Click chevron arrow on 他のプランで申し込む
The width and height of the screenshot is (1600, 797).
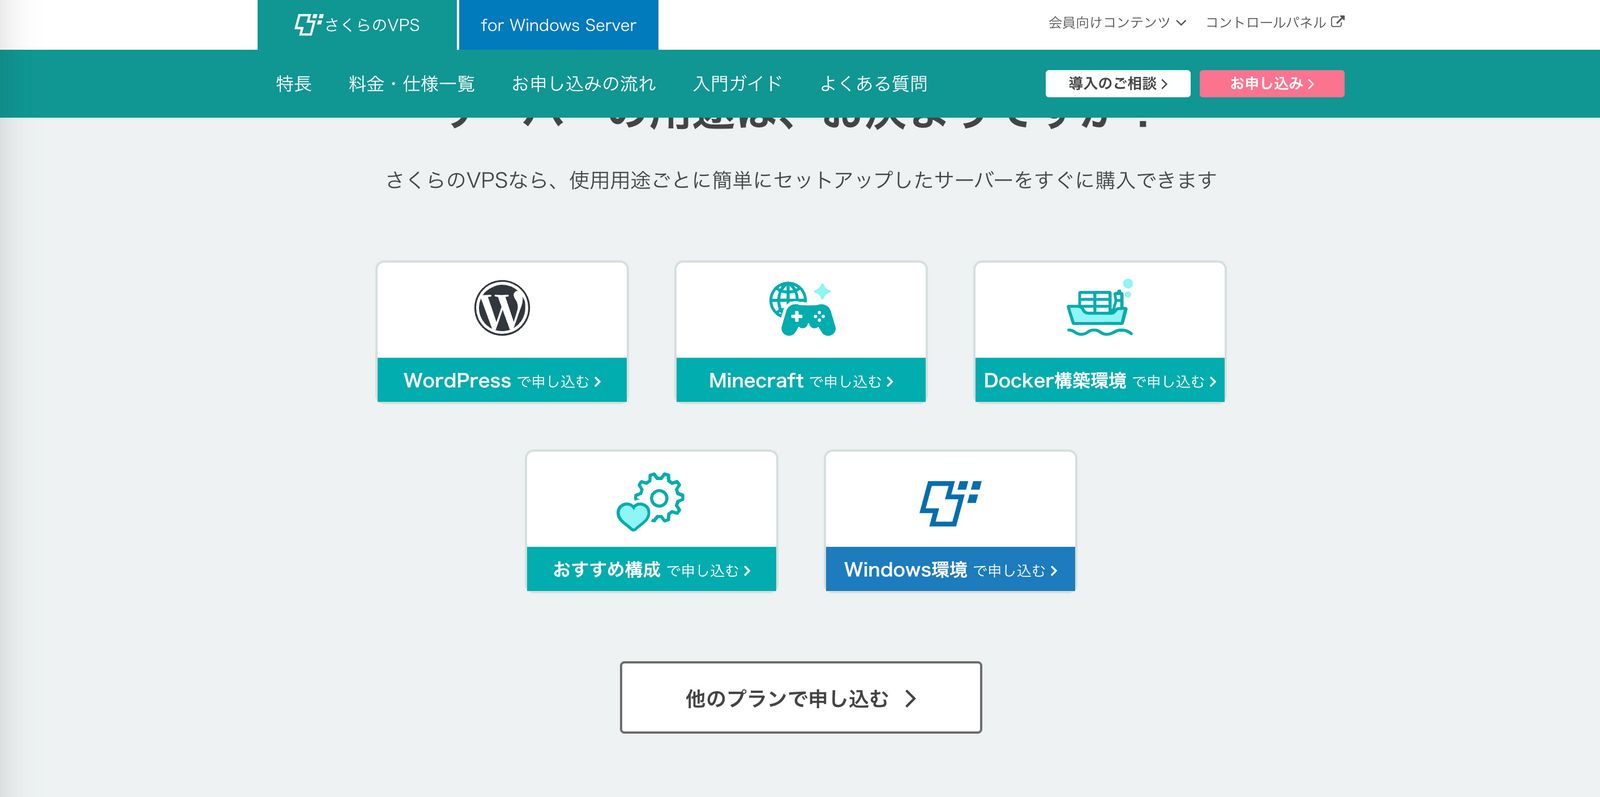tap(910, 698)
